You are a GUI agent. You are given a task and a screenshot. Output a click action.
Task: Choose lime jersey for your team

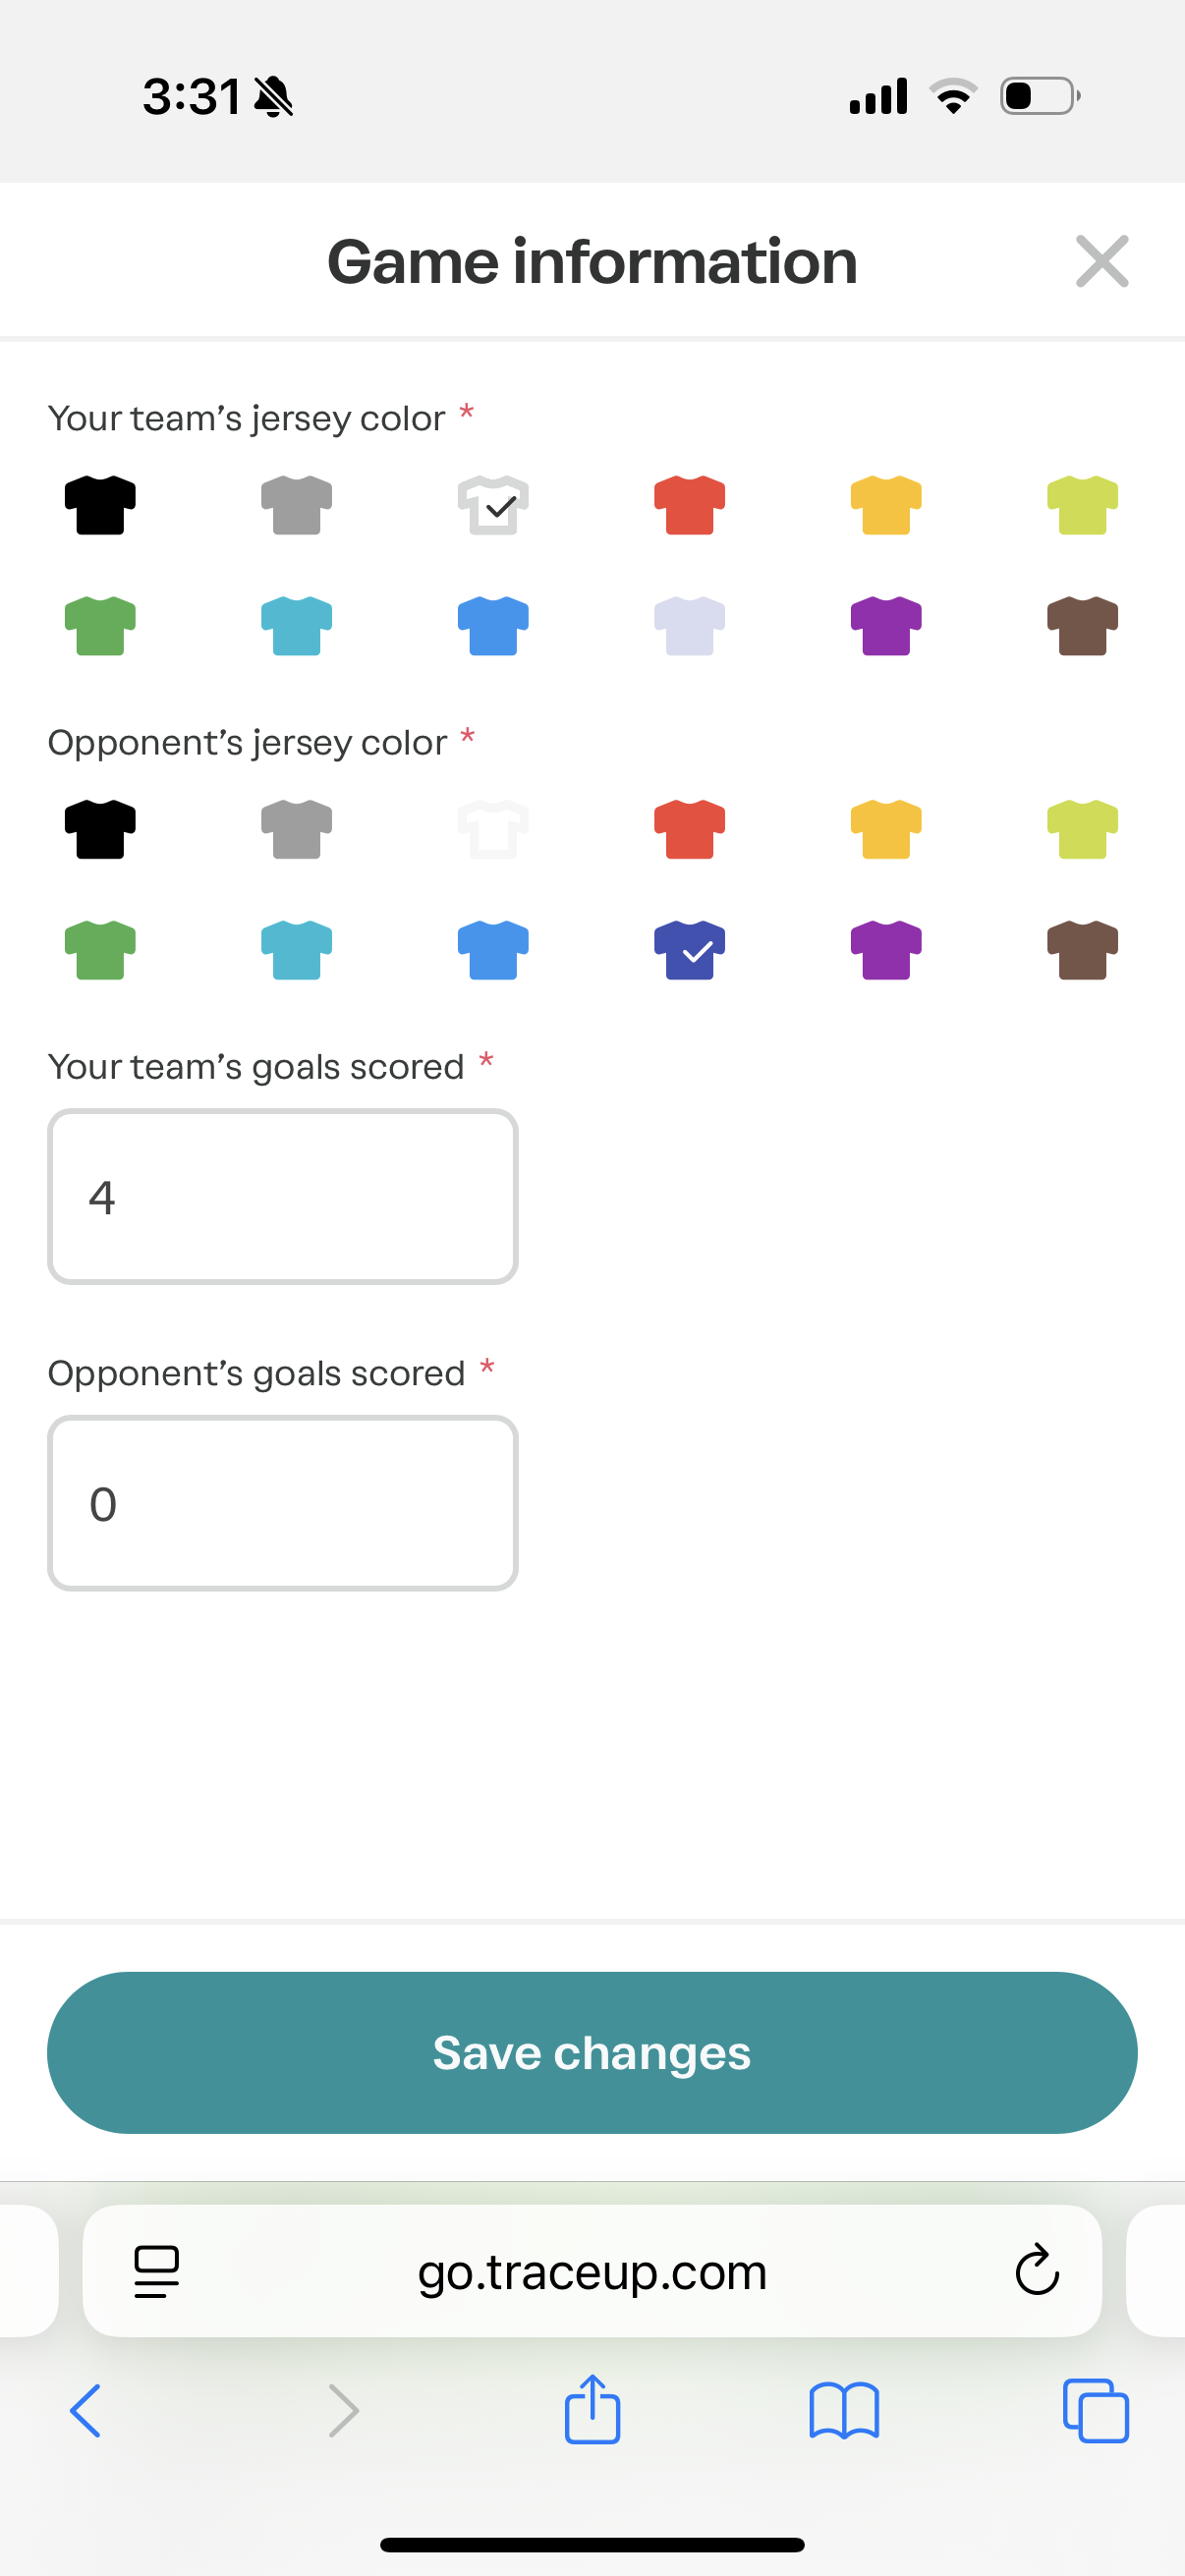pyautogui.click(x=1082, y=505)
